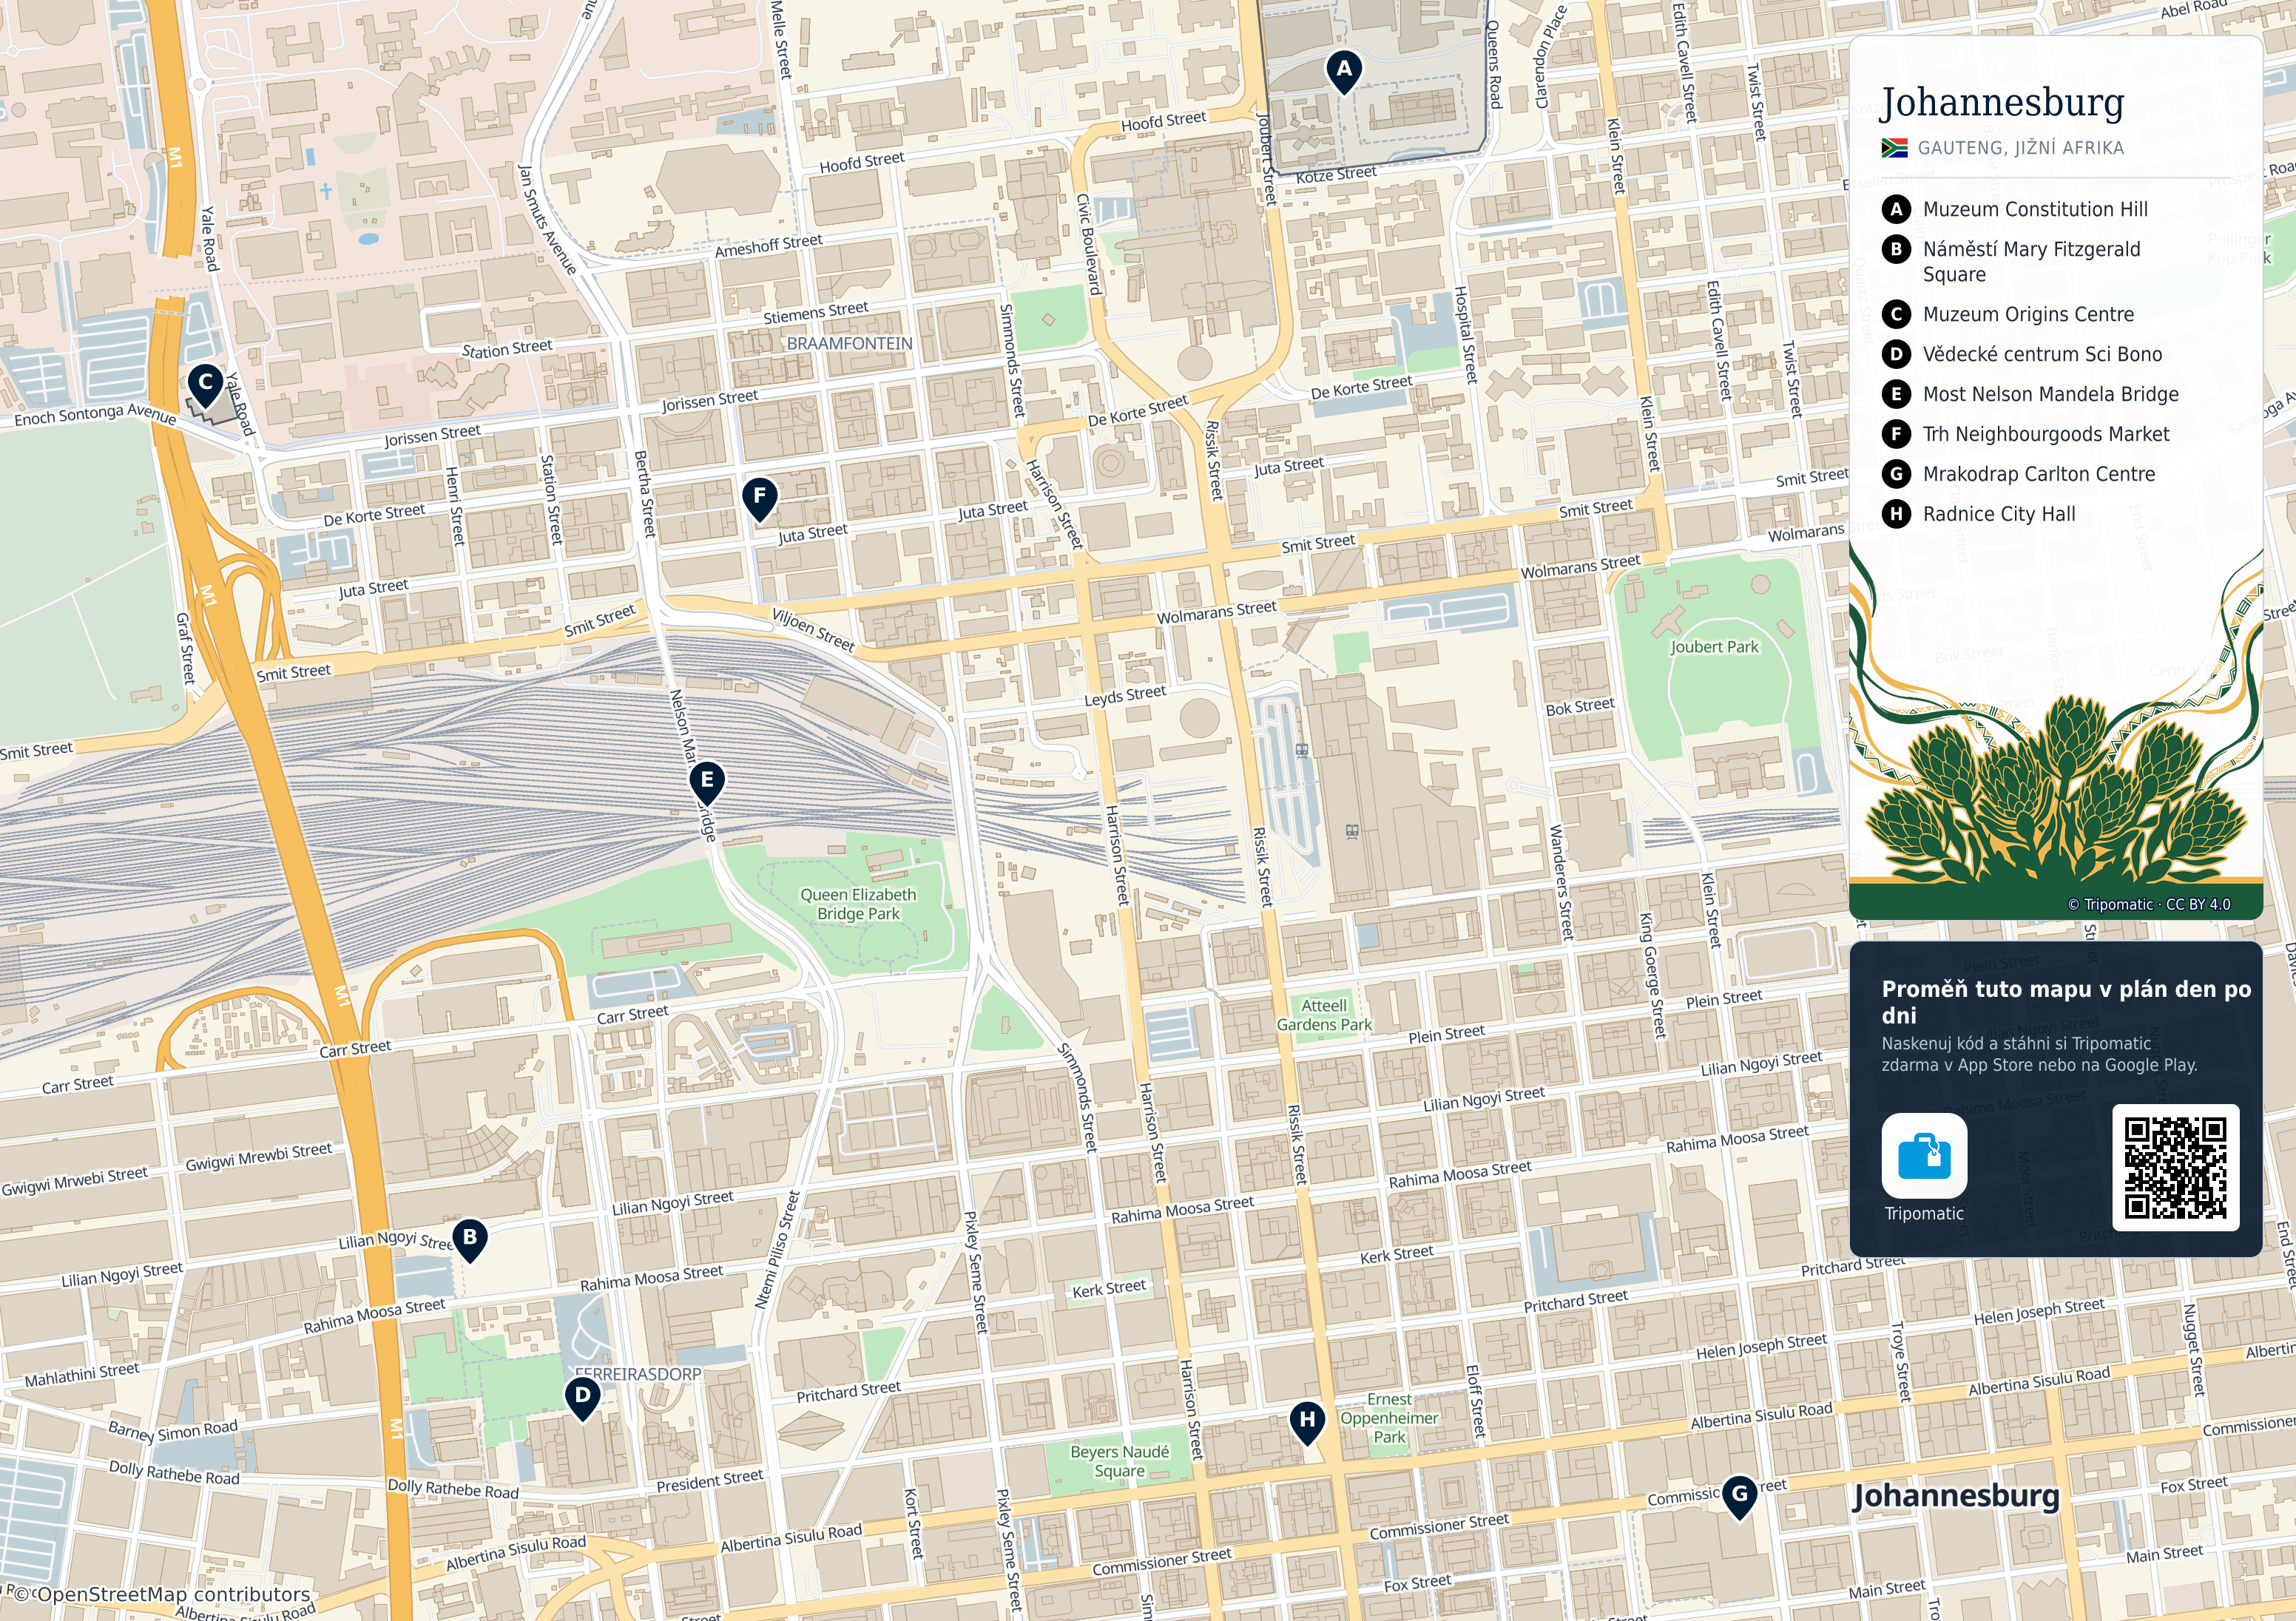Open the Tripomatic app suitcase icon
Image resolution: width=2296 pixels, height=1621 pixels.
click(x=1924, y=1155)
